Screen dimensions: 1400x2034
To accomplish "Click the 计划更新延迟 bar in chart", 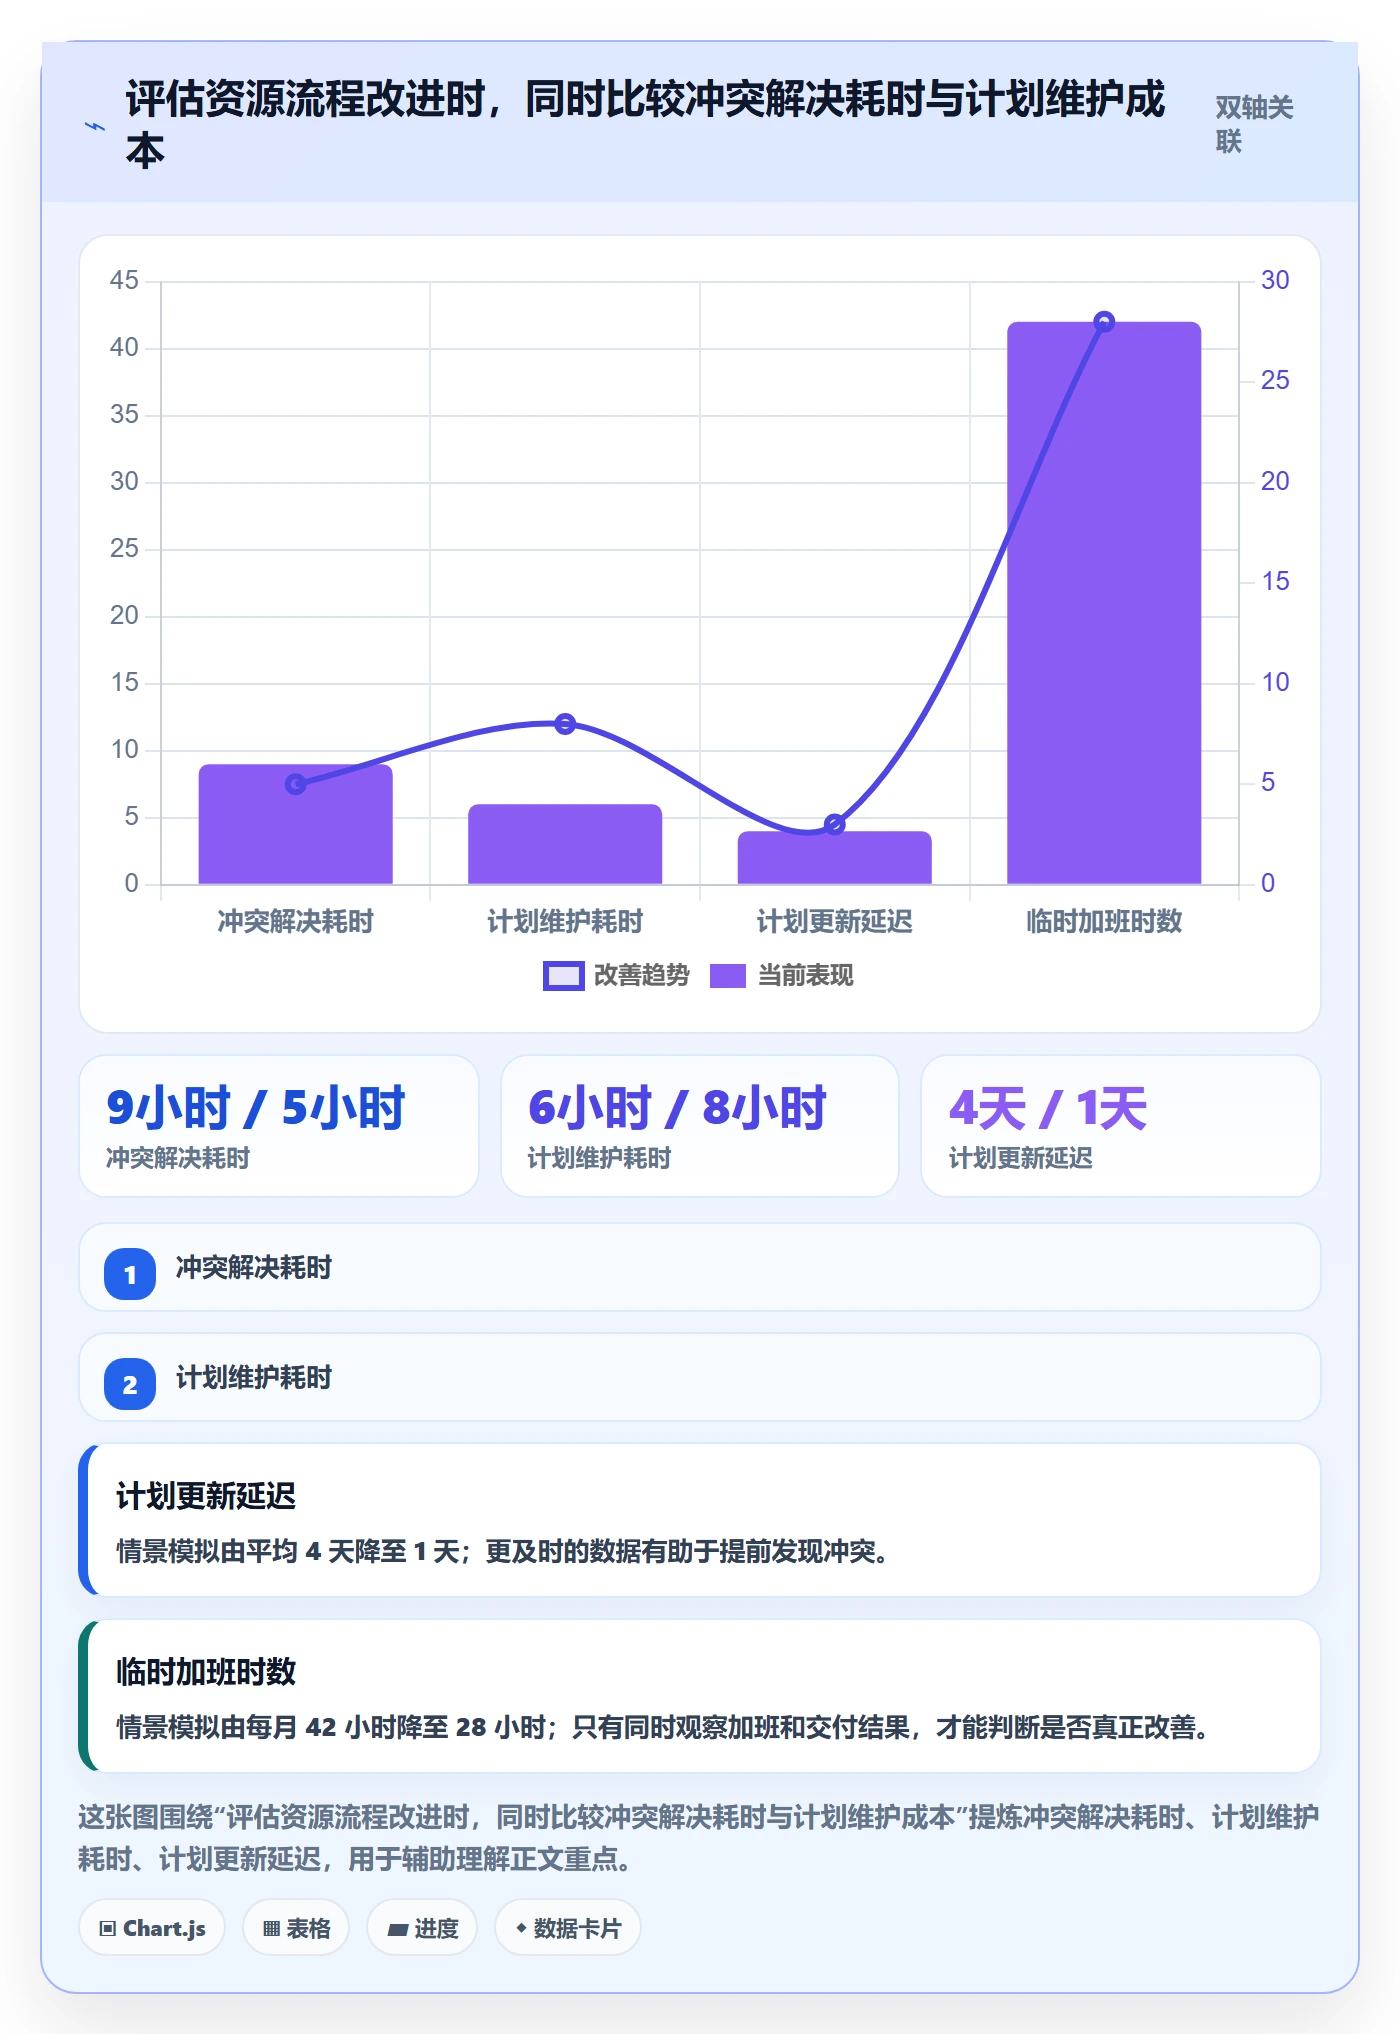I will coord(835,858).
